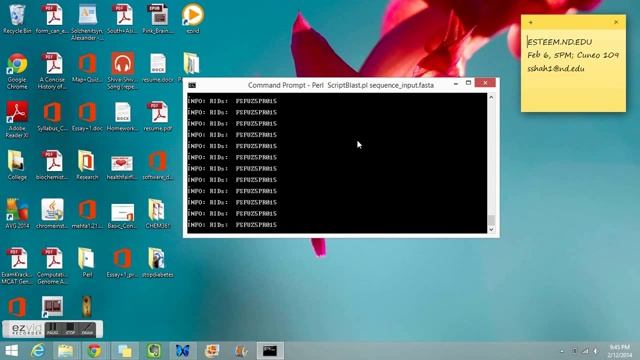Click Command Prompt scrollbar up arrow
640x360 pixels.
pos(491,98)
